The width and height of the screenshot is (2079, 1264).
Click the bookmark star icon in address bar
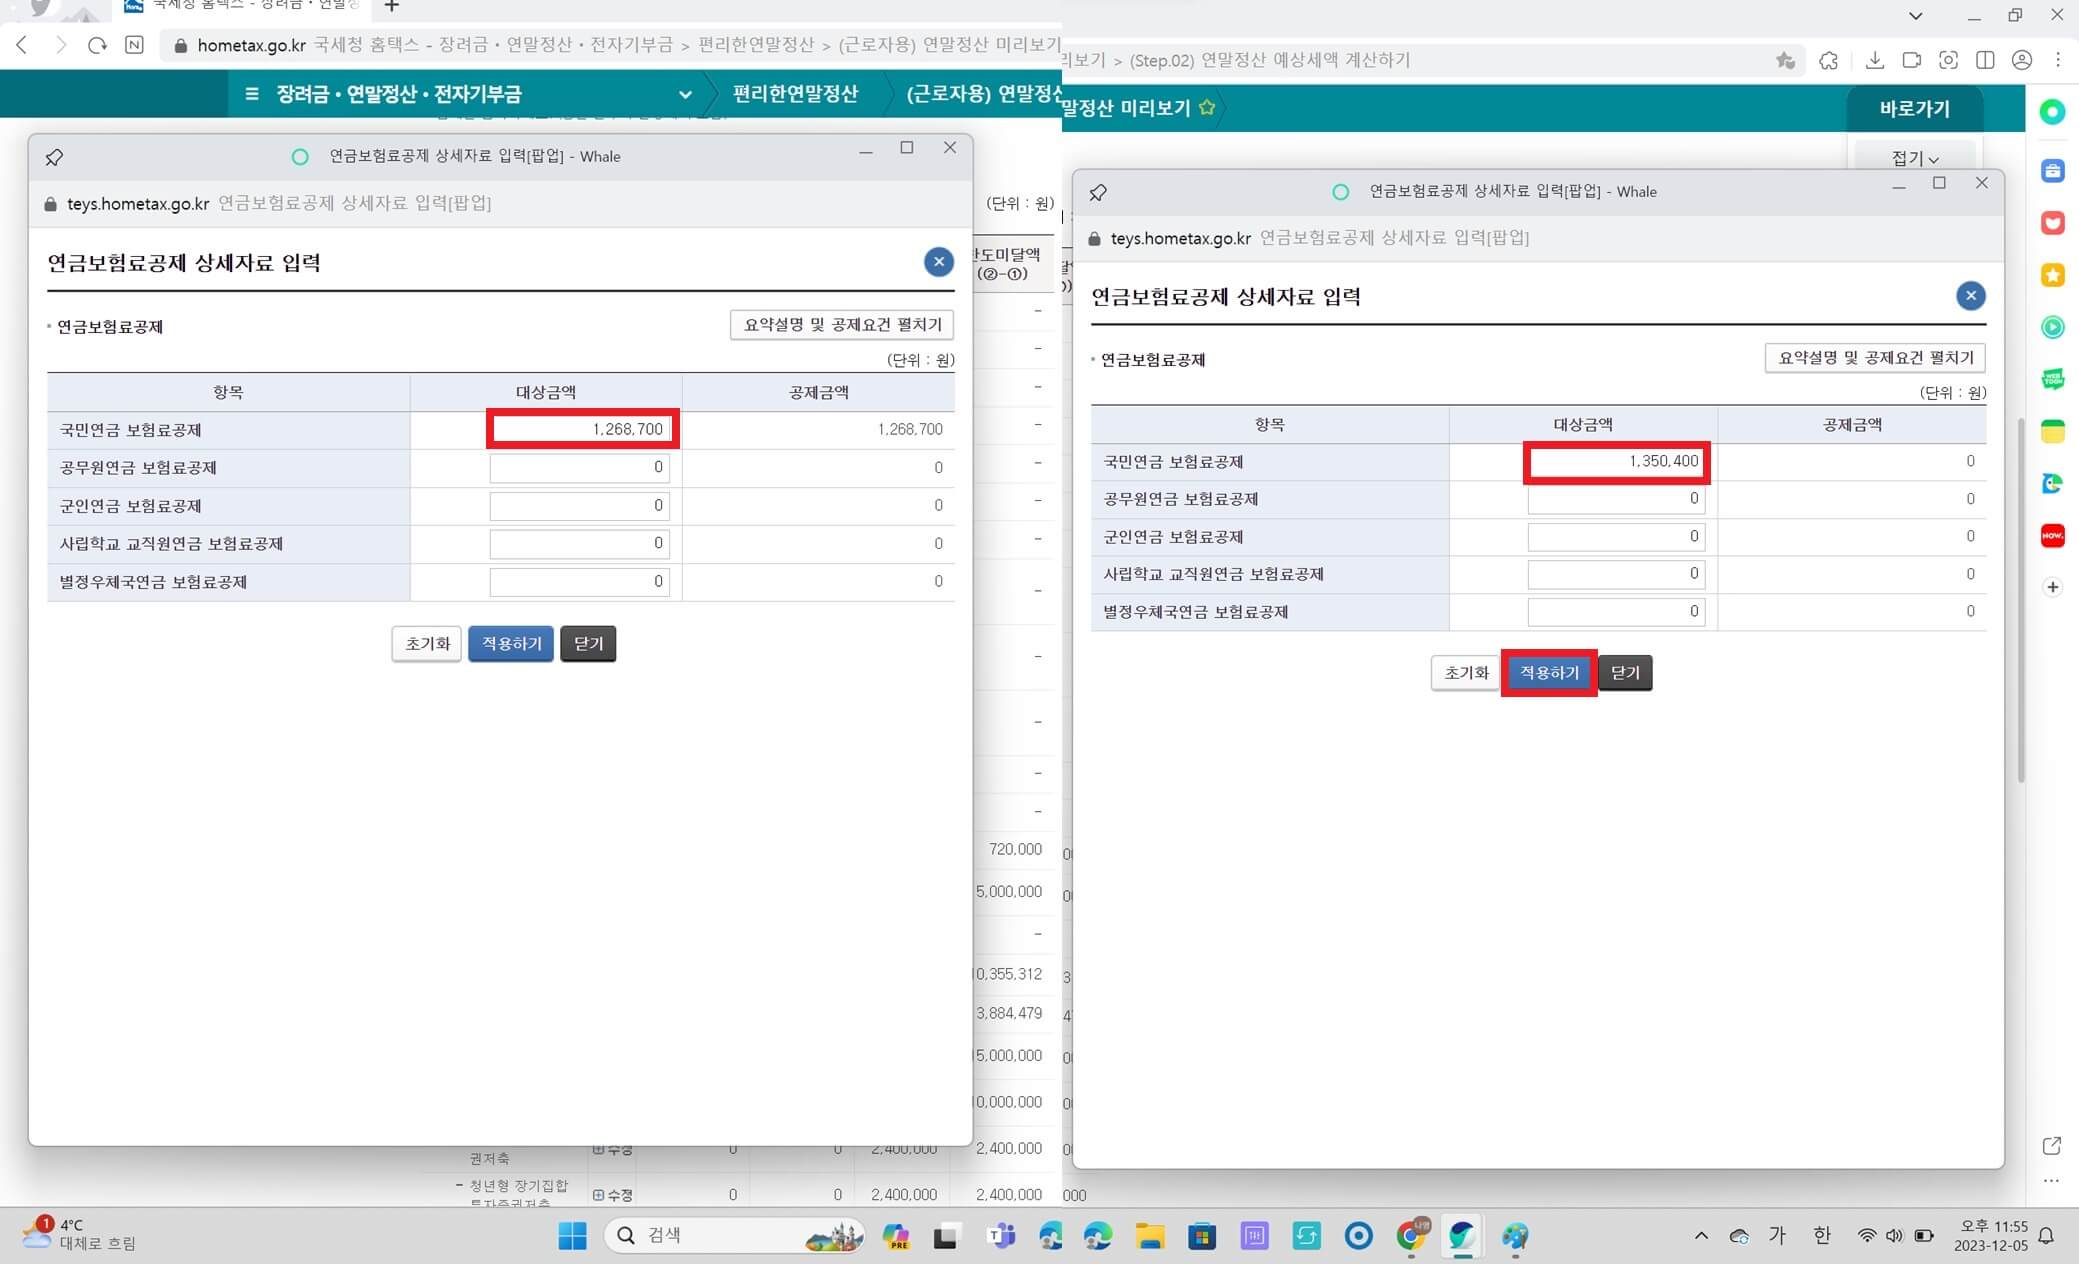tap(1785, 60)
